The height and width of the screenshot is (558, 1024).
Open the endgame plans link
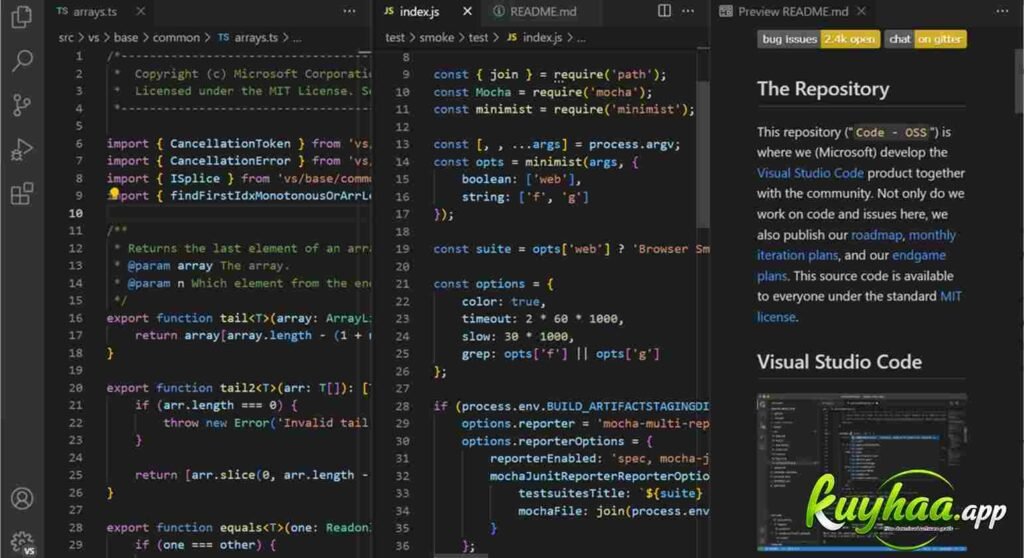[919, 255]
